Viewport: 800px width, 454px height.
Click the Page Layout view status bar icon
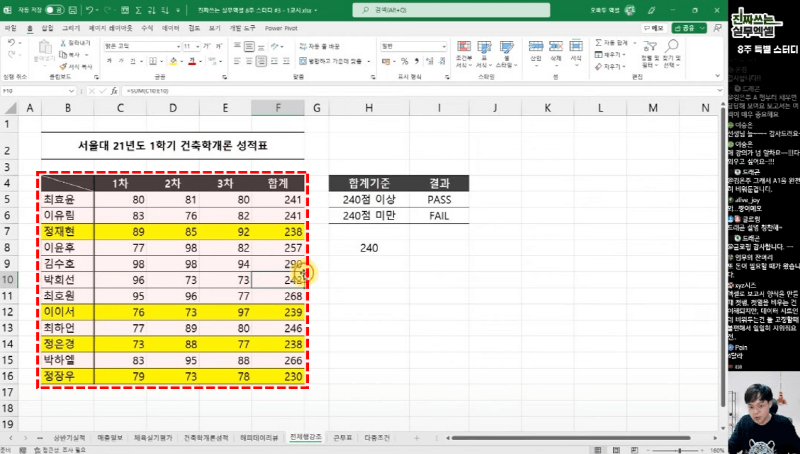(x=617, y=450)
